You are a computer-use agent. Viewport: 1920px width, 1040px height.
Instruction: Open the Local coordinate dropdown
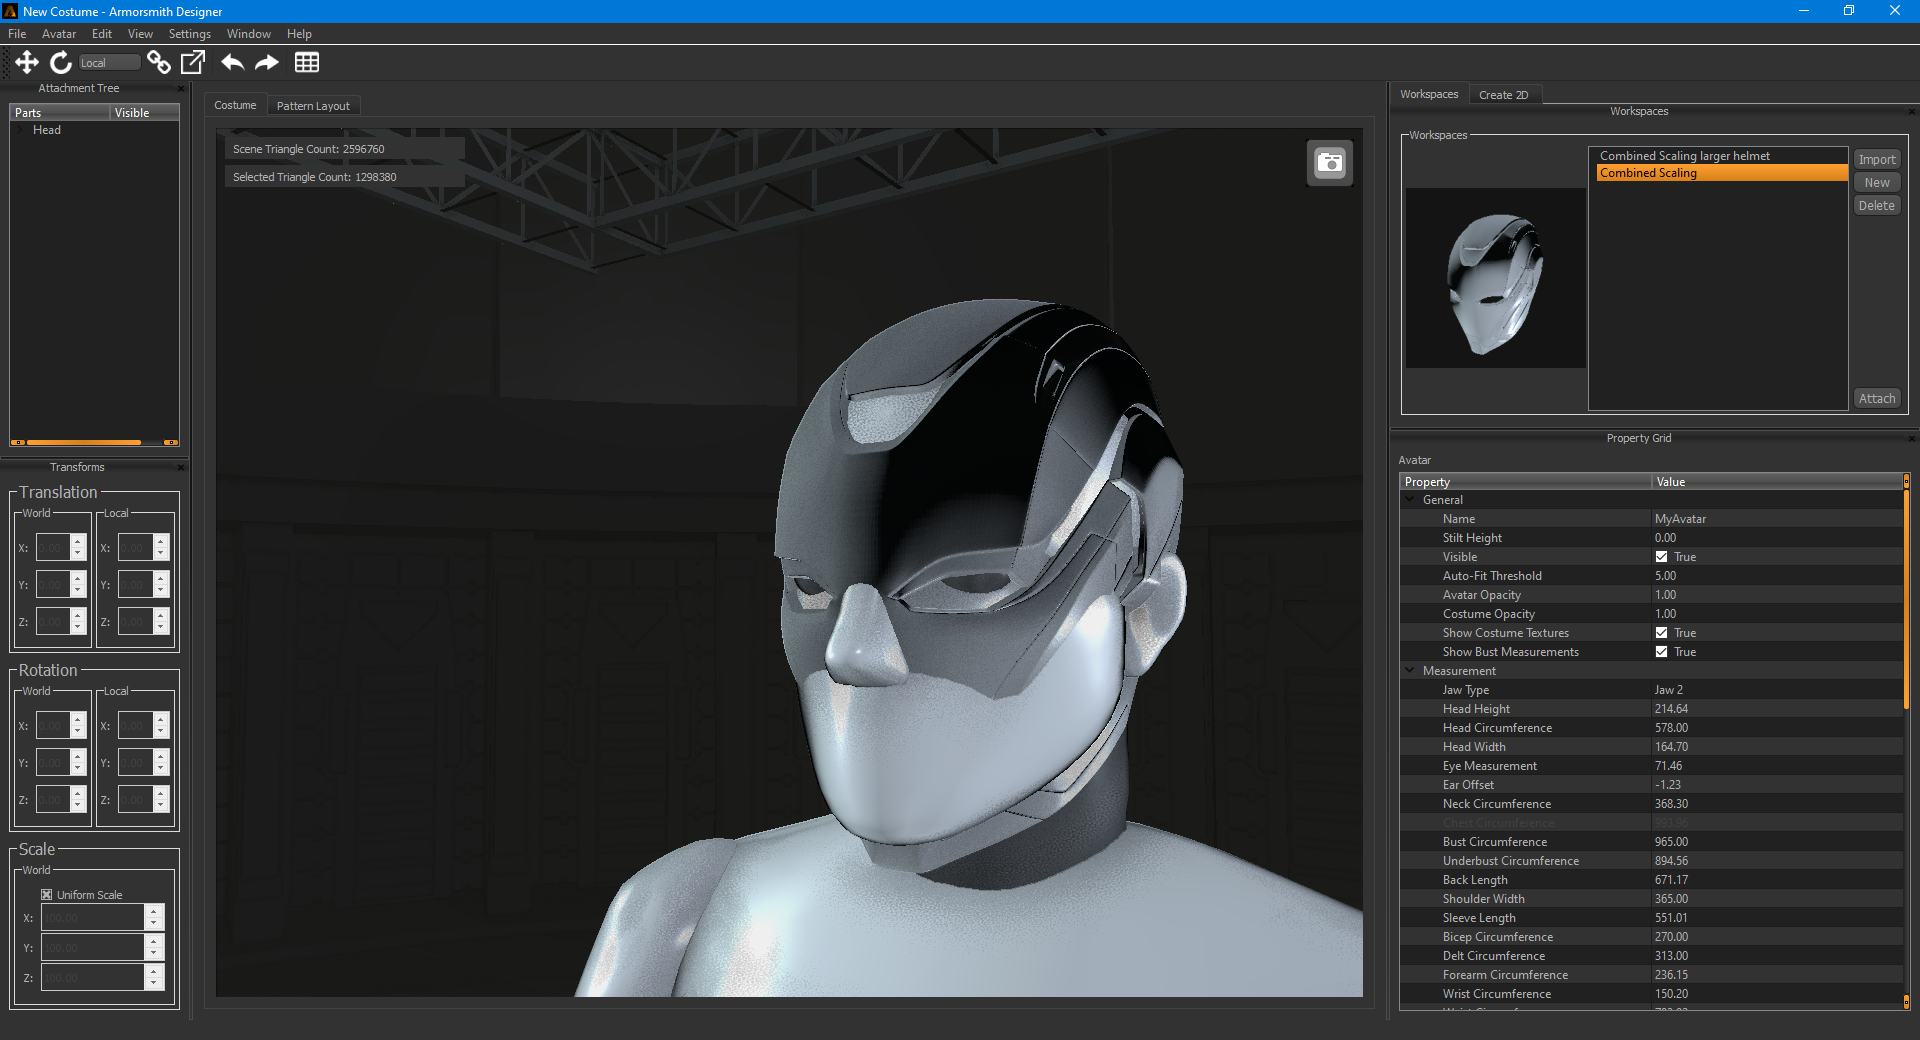pyautogui.click(x=109, y=62)
